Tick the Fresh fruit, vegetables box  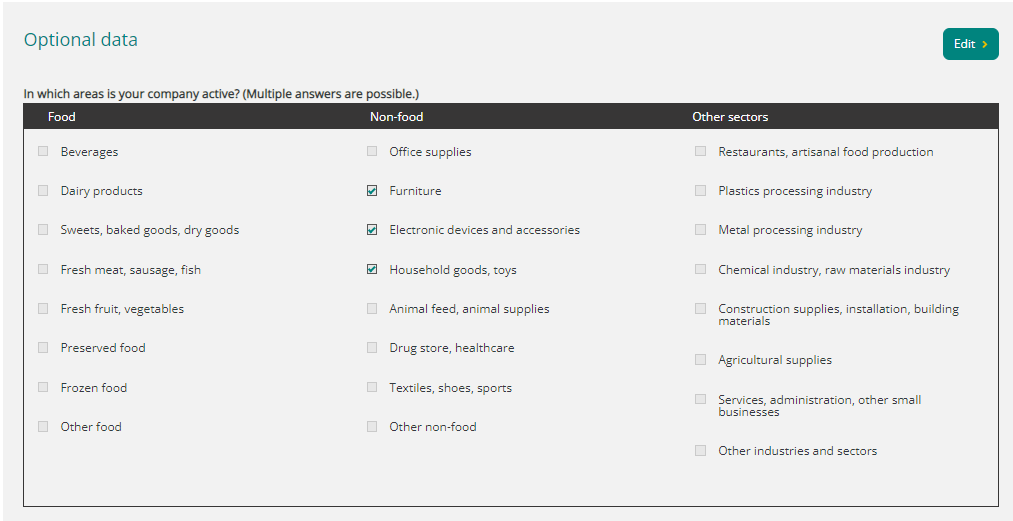pos(43,308)
